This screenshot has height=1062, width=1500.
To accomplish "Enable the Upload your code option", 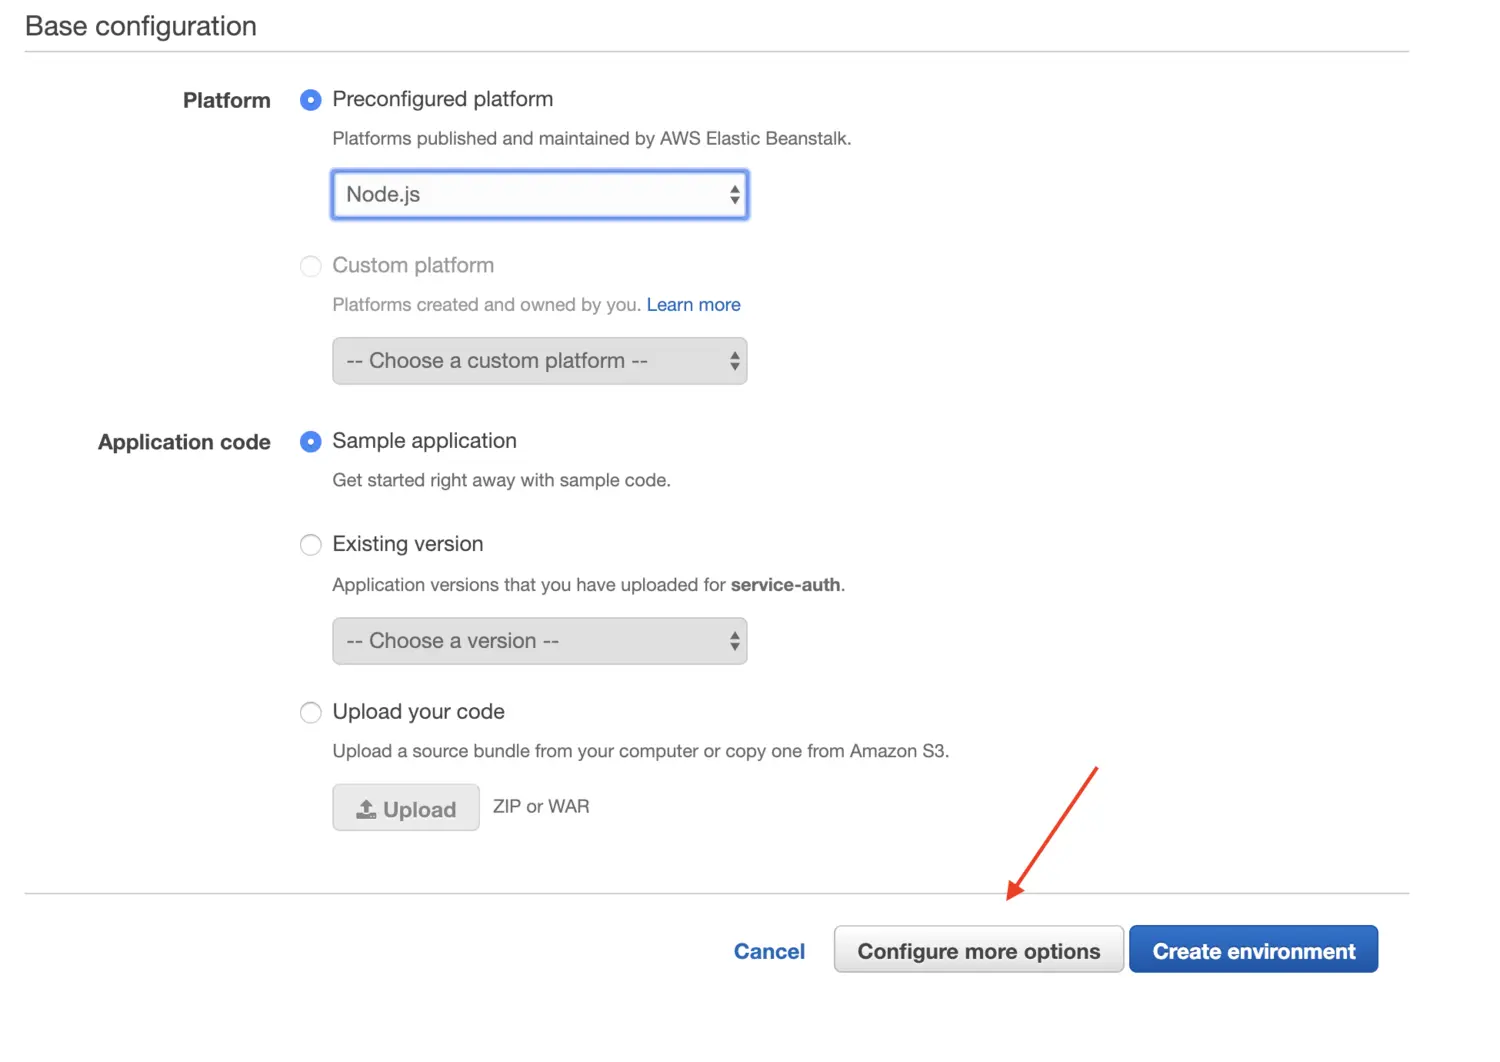I will coord(311,712).
